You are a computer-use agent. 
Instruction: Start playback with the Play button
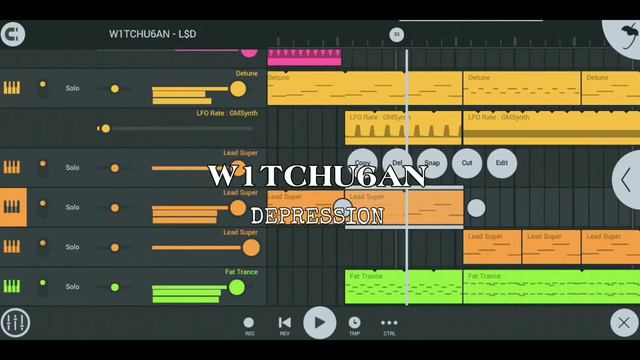(x=320, y=322)
